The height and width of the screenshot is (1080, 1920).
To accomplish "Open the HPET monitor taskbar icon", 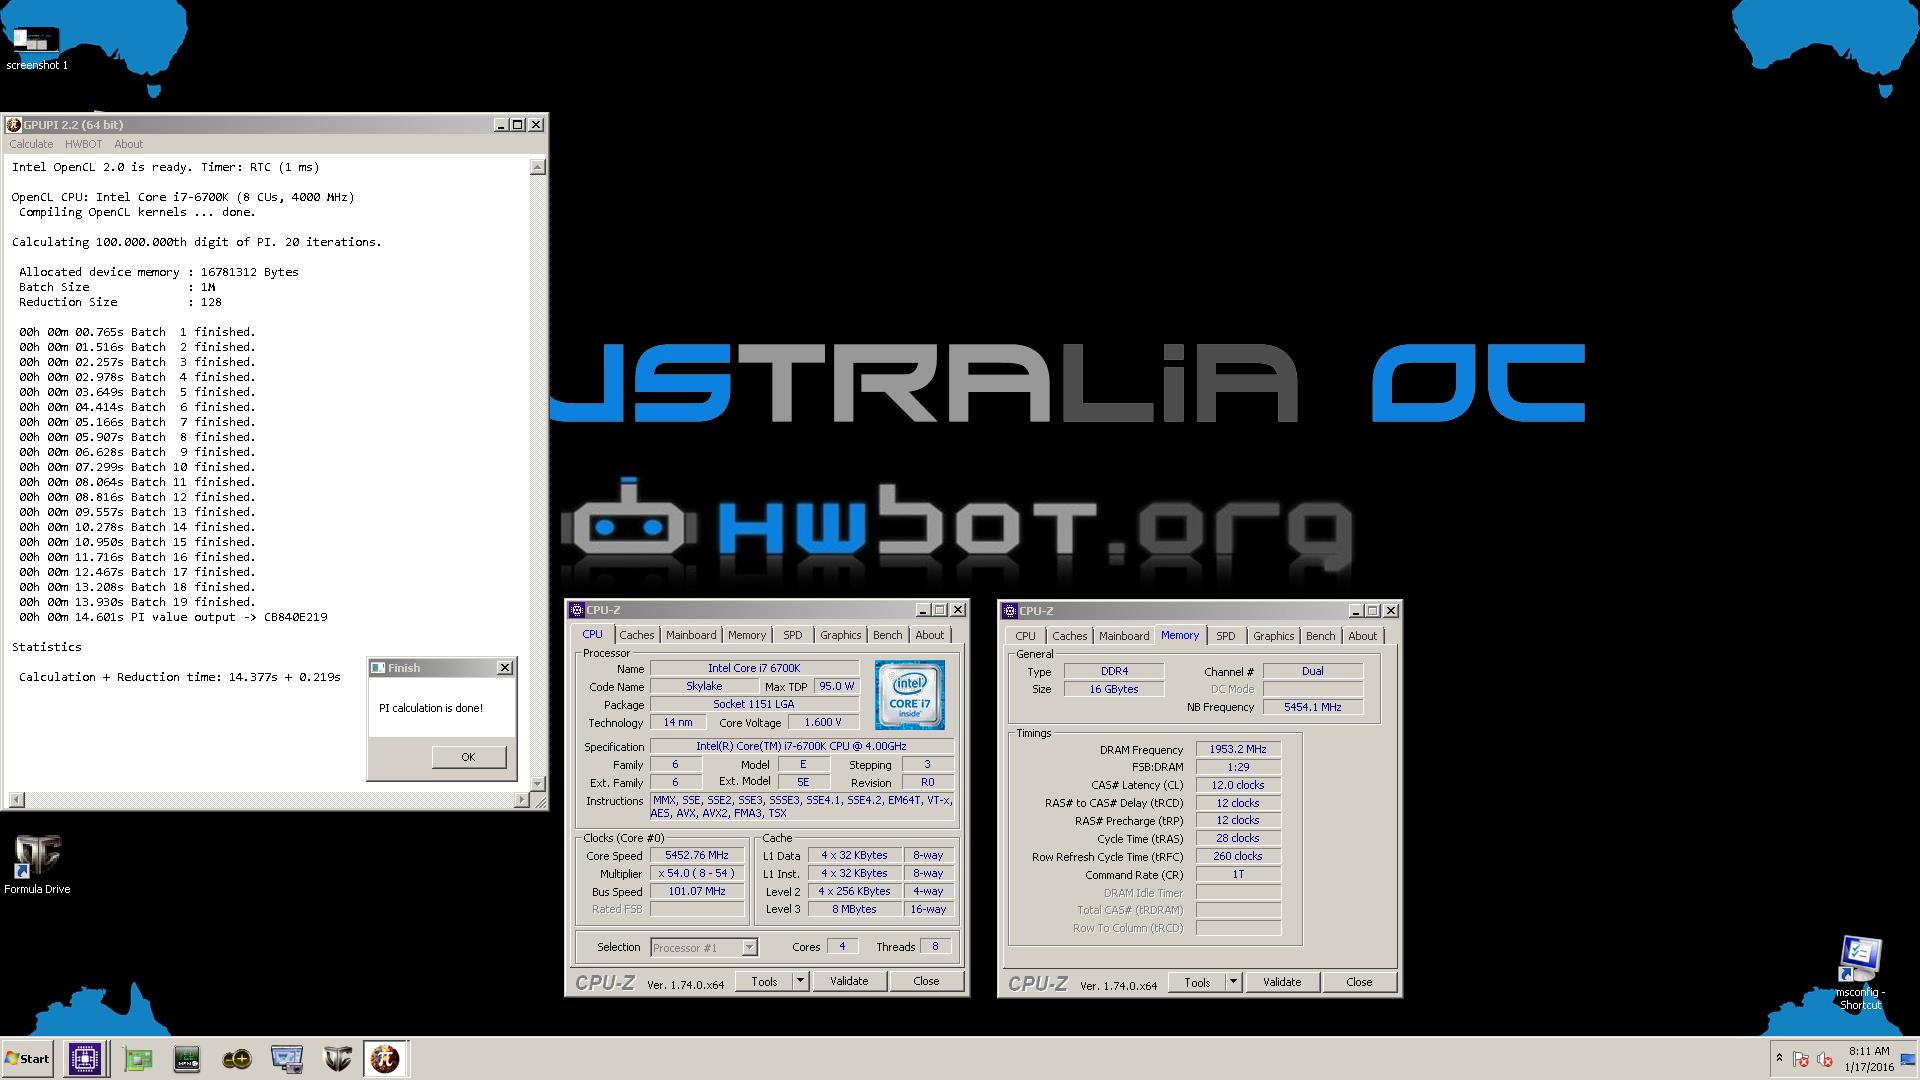I will (187, 1058).
